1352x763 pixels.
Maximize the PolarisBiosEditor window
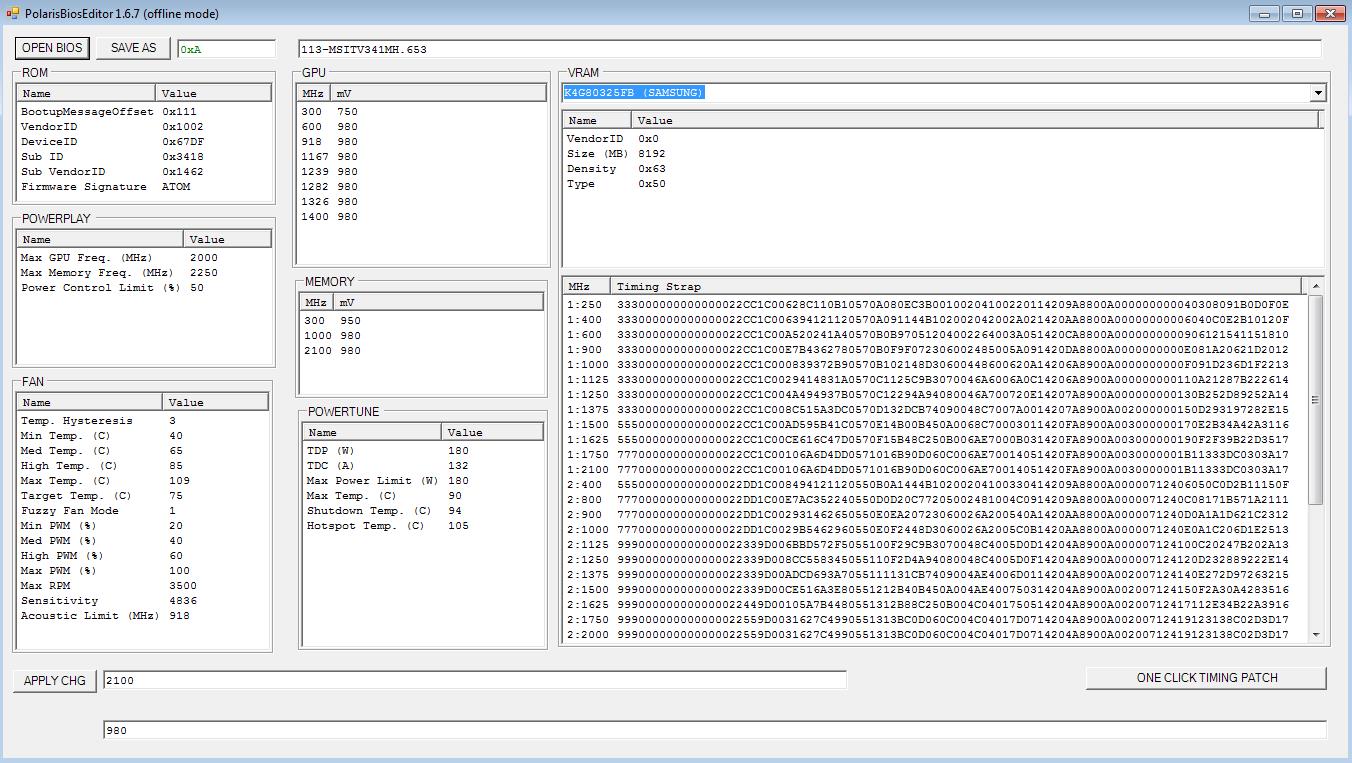click(1297, 13)
